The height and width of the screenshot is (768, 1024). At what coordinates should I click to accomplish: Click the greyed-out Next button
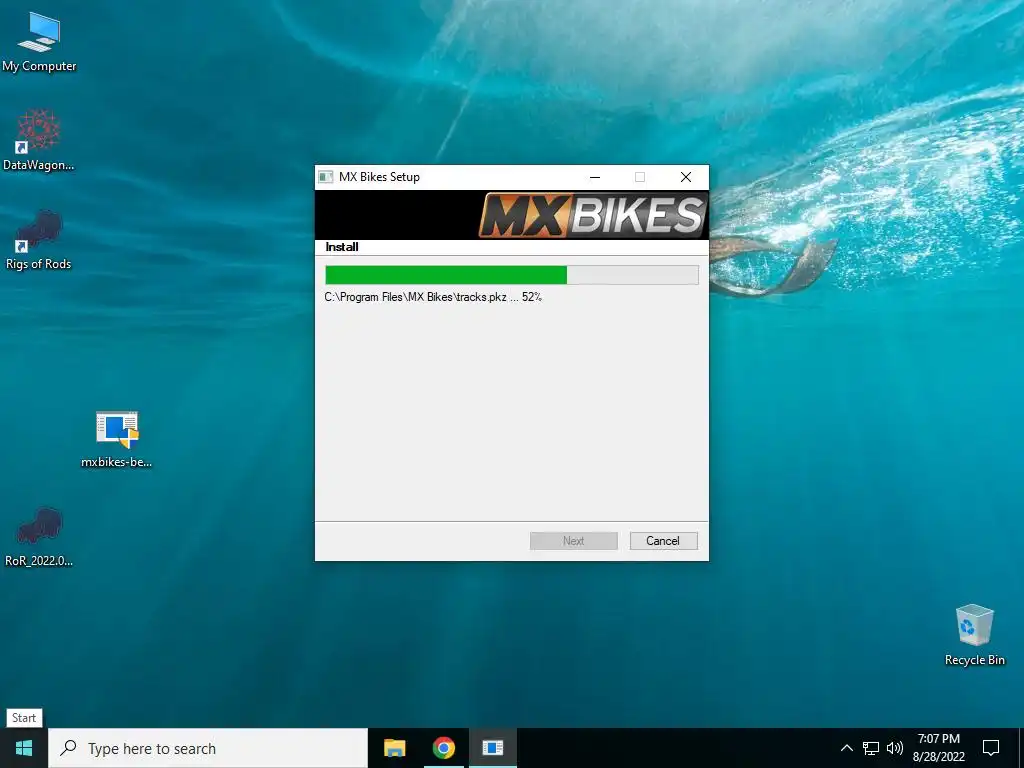coord(573,541)
